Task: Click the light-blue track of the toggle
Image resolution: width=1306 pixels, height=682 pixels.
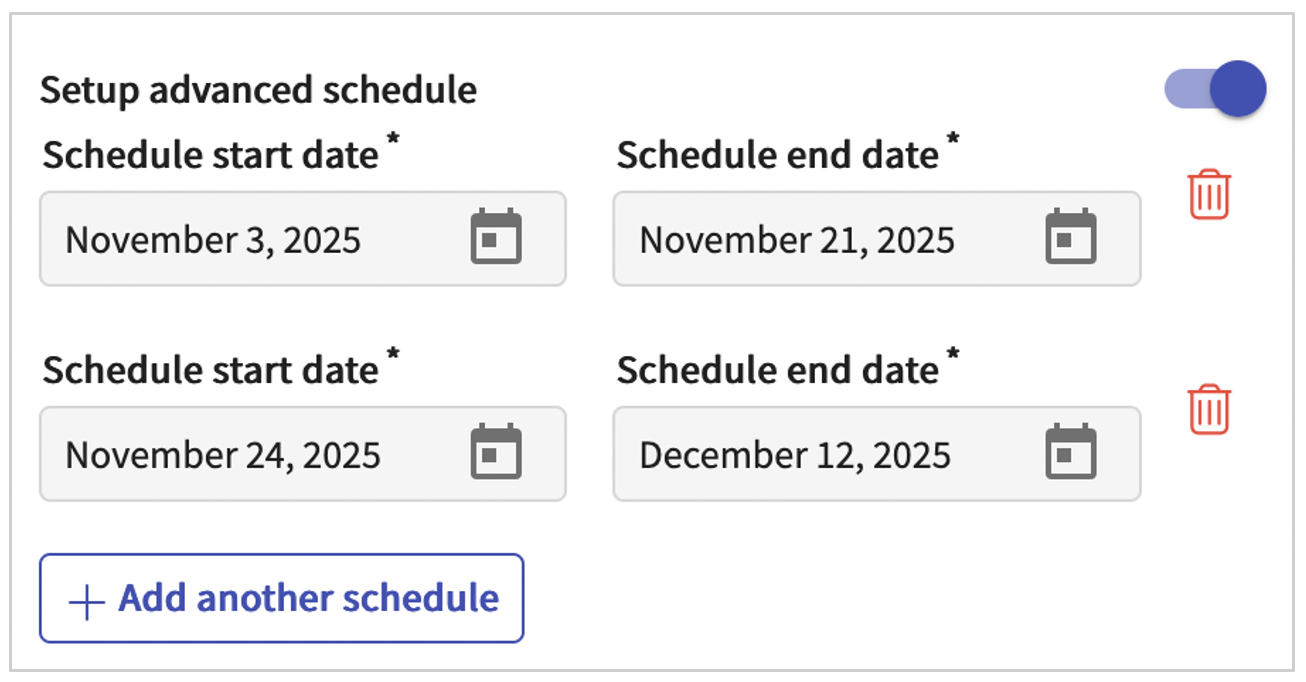Action: click(x=1183, y=89)
